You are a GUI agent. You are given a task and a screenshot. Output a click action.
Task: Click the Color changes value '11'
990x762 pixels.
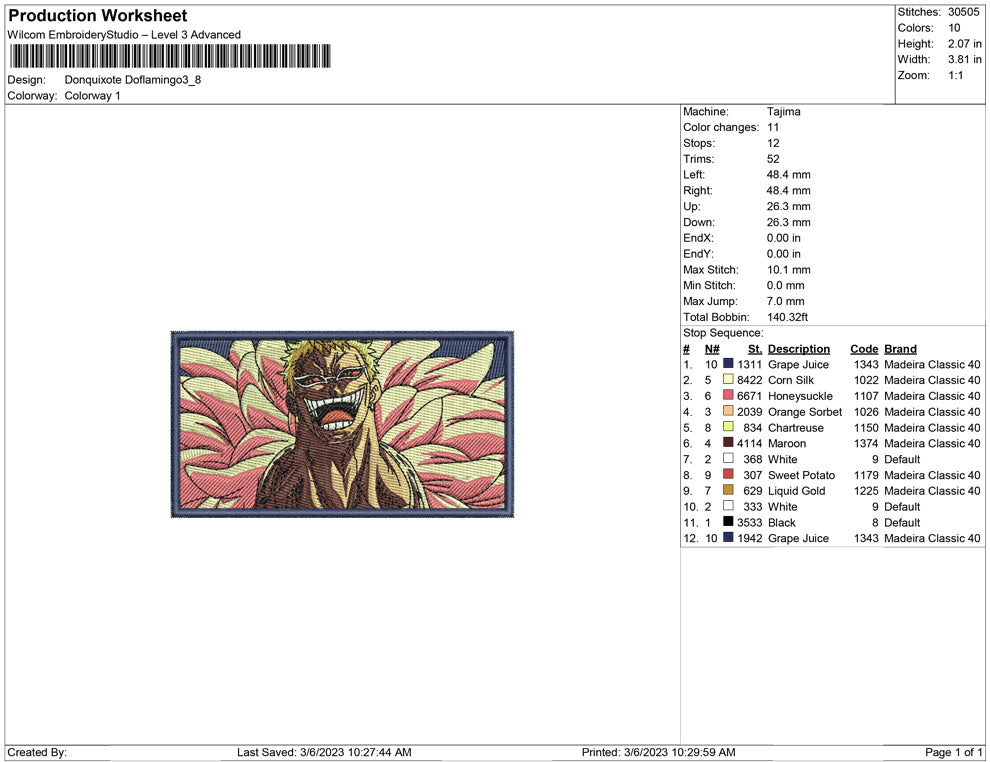click(x=773, y=128)
